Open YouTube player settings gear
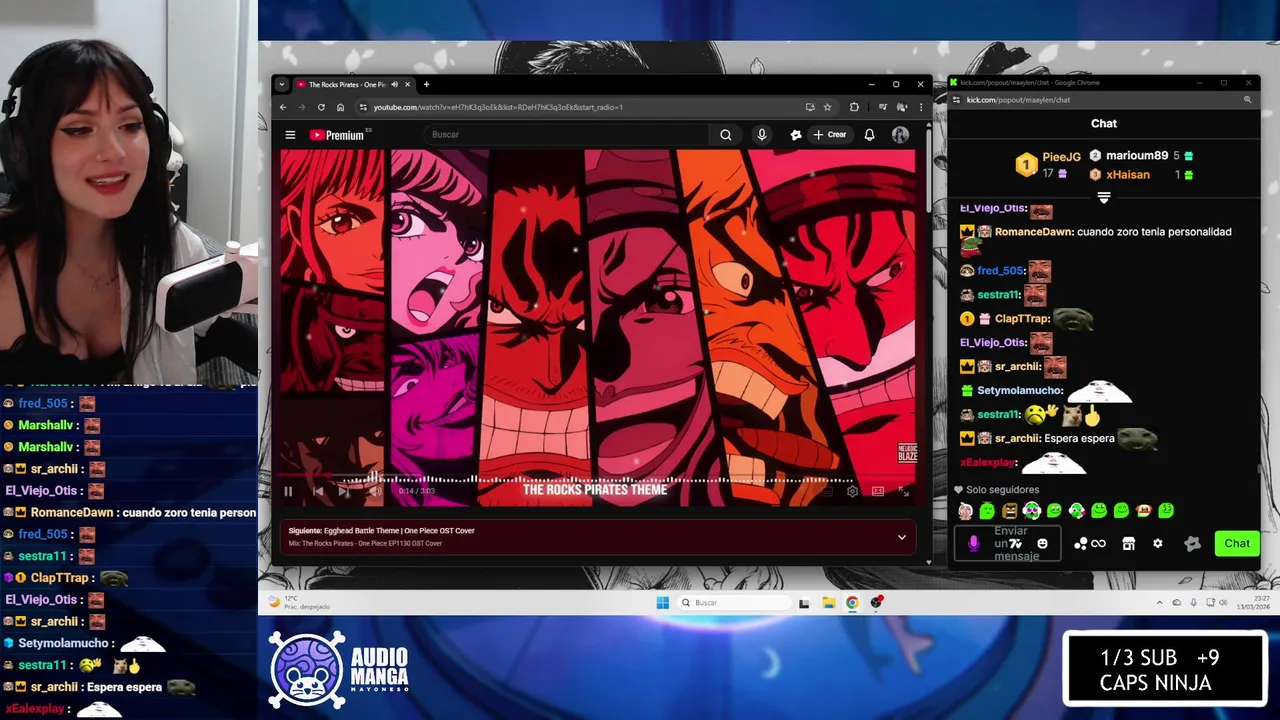The height and width of the screenshot is (720, 1280). click(x=852, y=491)
